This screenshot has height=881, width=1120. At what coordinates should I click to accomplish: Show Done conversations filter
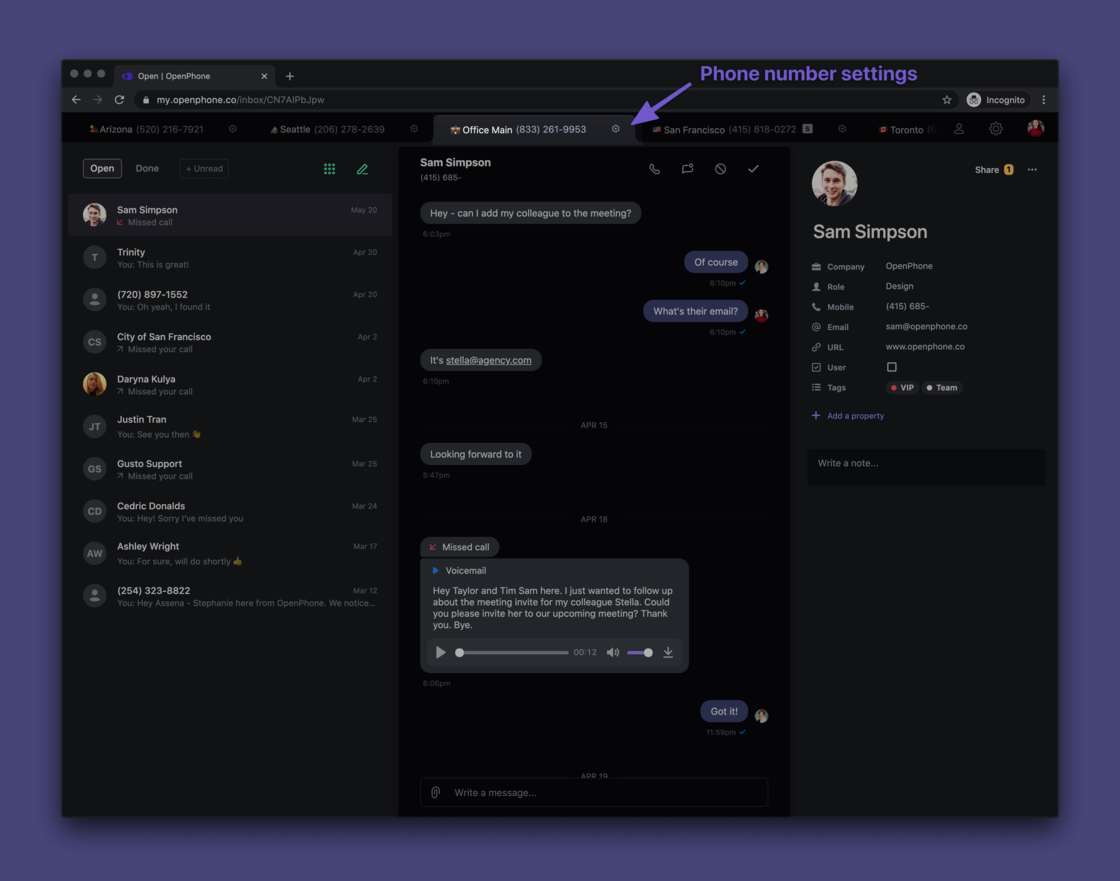(x=147, y=168)
